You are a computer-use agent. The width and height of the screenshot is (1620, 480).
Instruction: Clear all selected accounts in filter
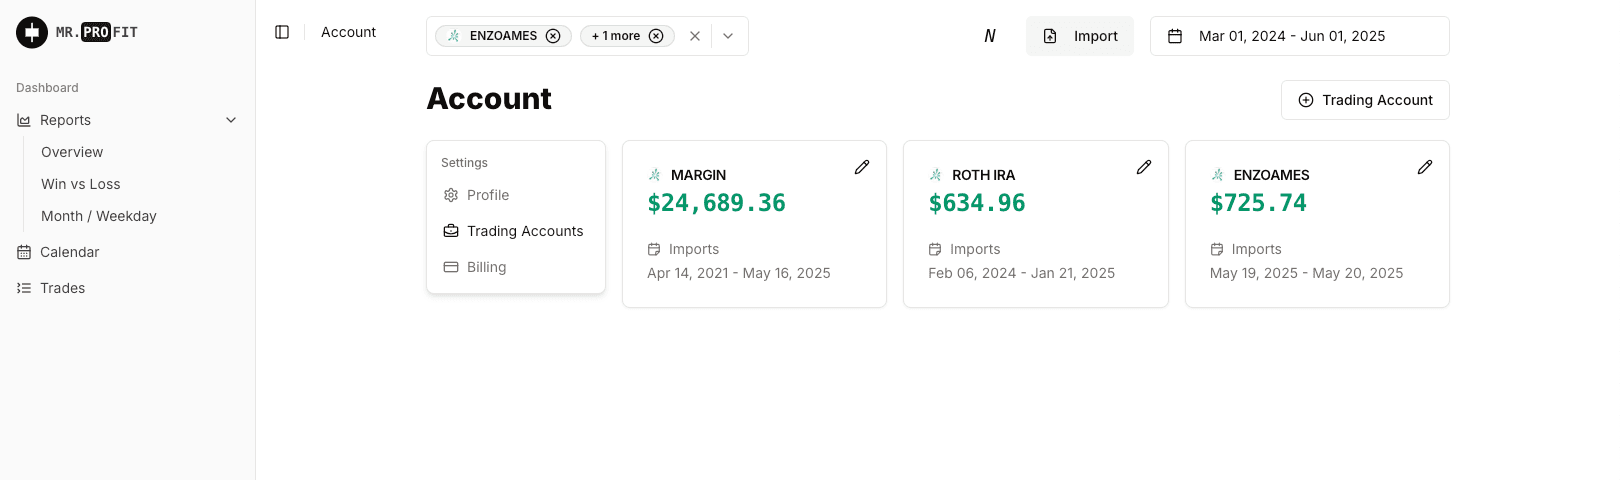coord(695,36)
